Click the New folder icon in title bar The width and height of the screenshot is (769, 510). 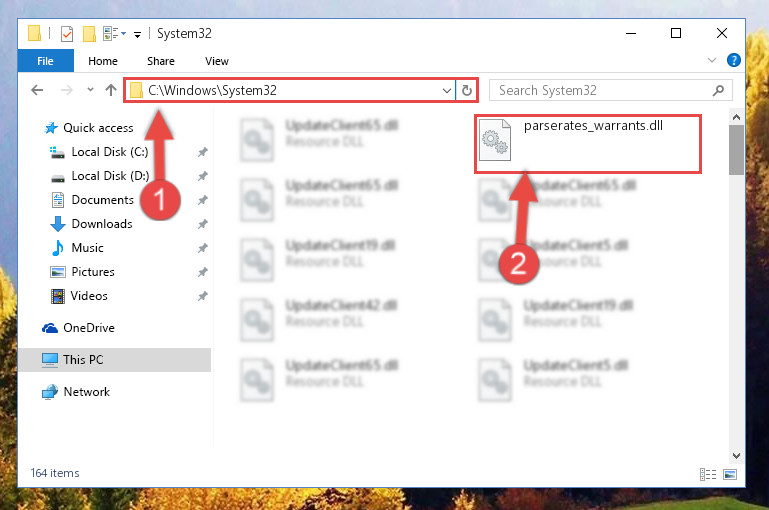click(x=89, y=34)
